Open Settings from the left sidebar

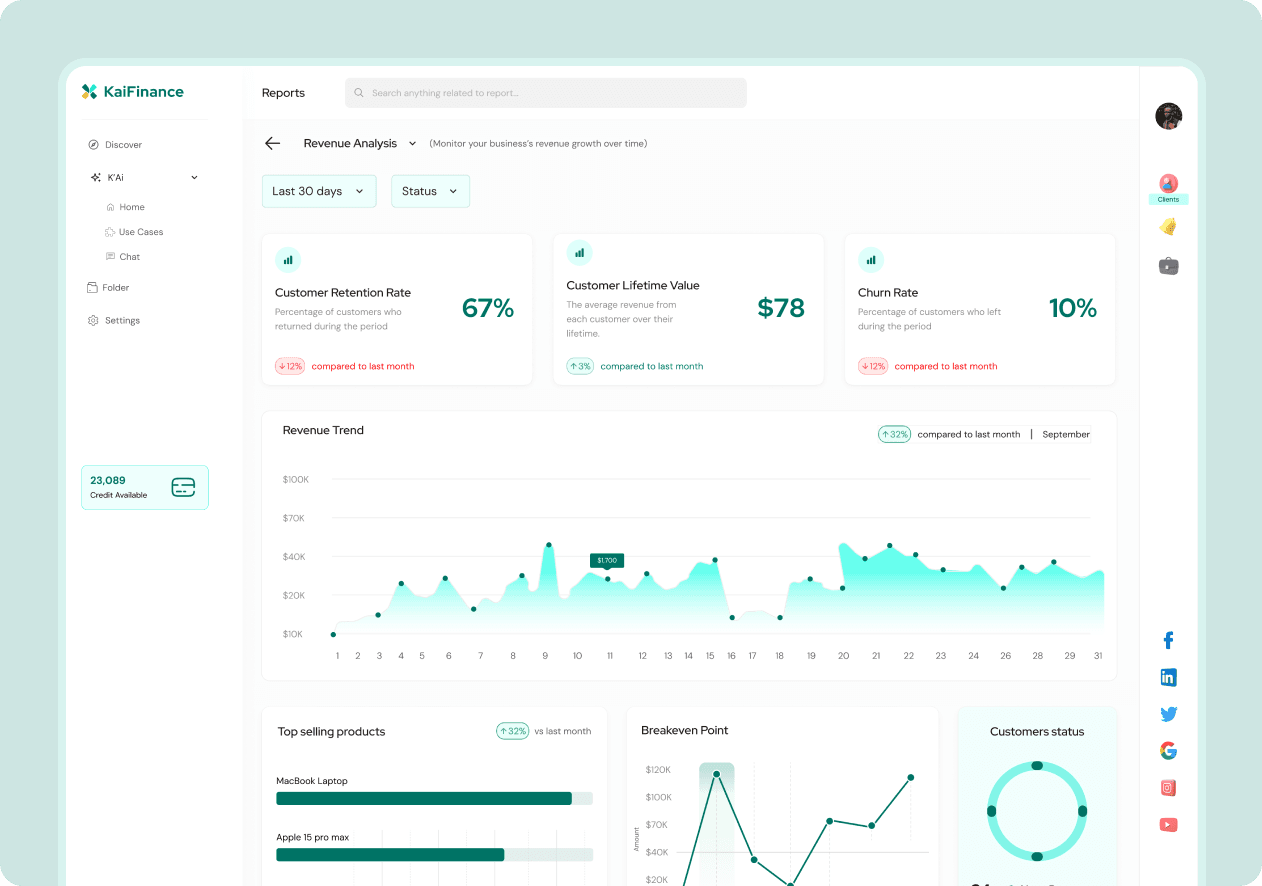(x=122, y=321)
